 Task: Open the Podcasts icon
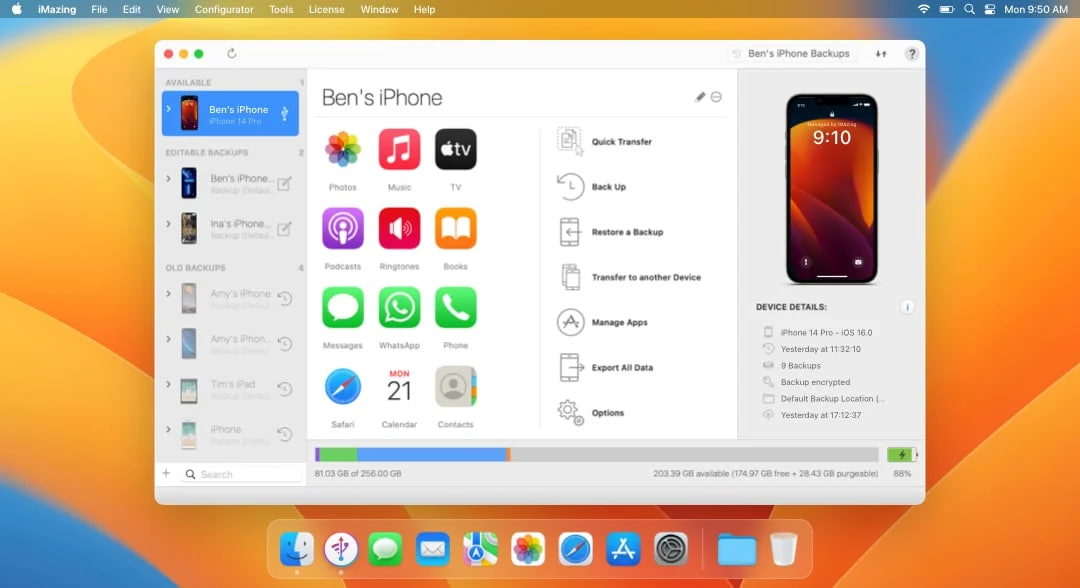point(343,229)
